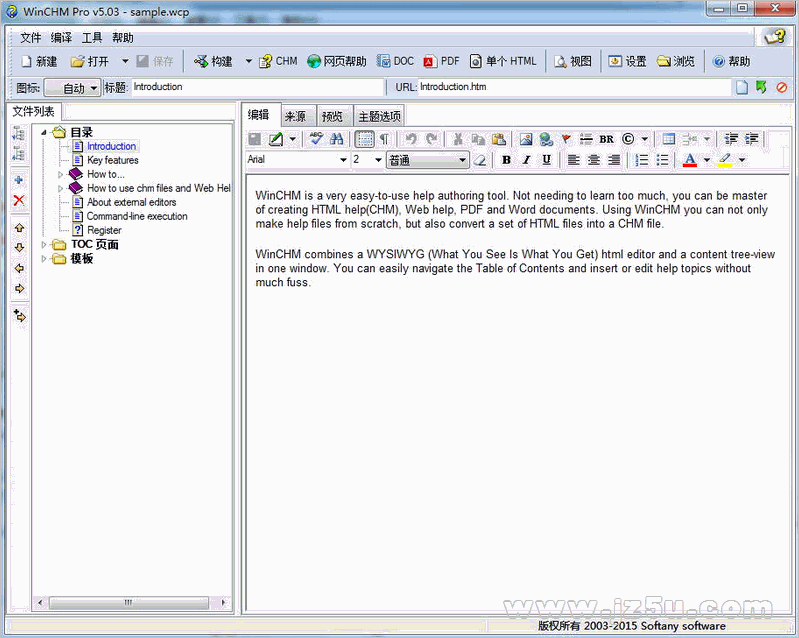Open the 工具 menu
Image resolution: width=799 pixels, height=638 pixels.
tap(92, 38)
